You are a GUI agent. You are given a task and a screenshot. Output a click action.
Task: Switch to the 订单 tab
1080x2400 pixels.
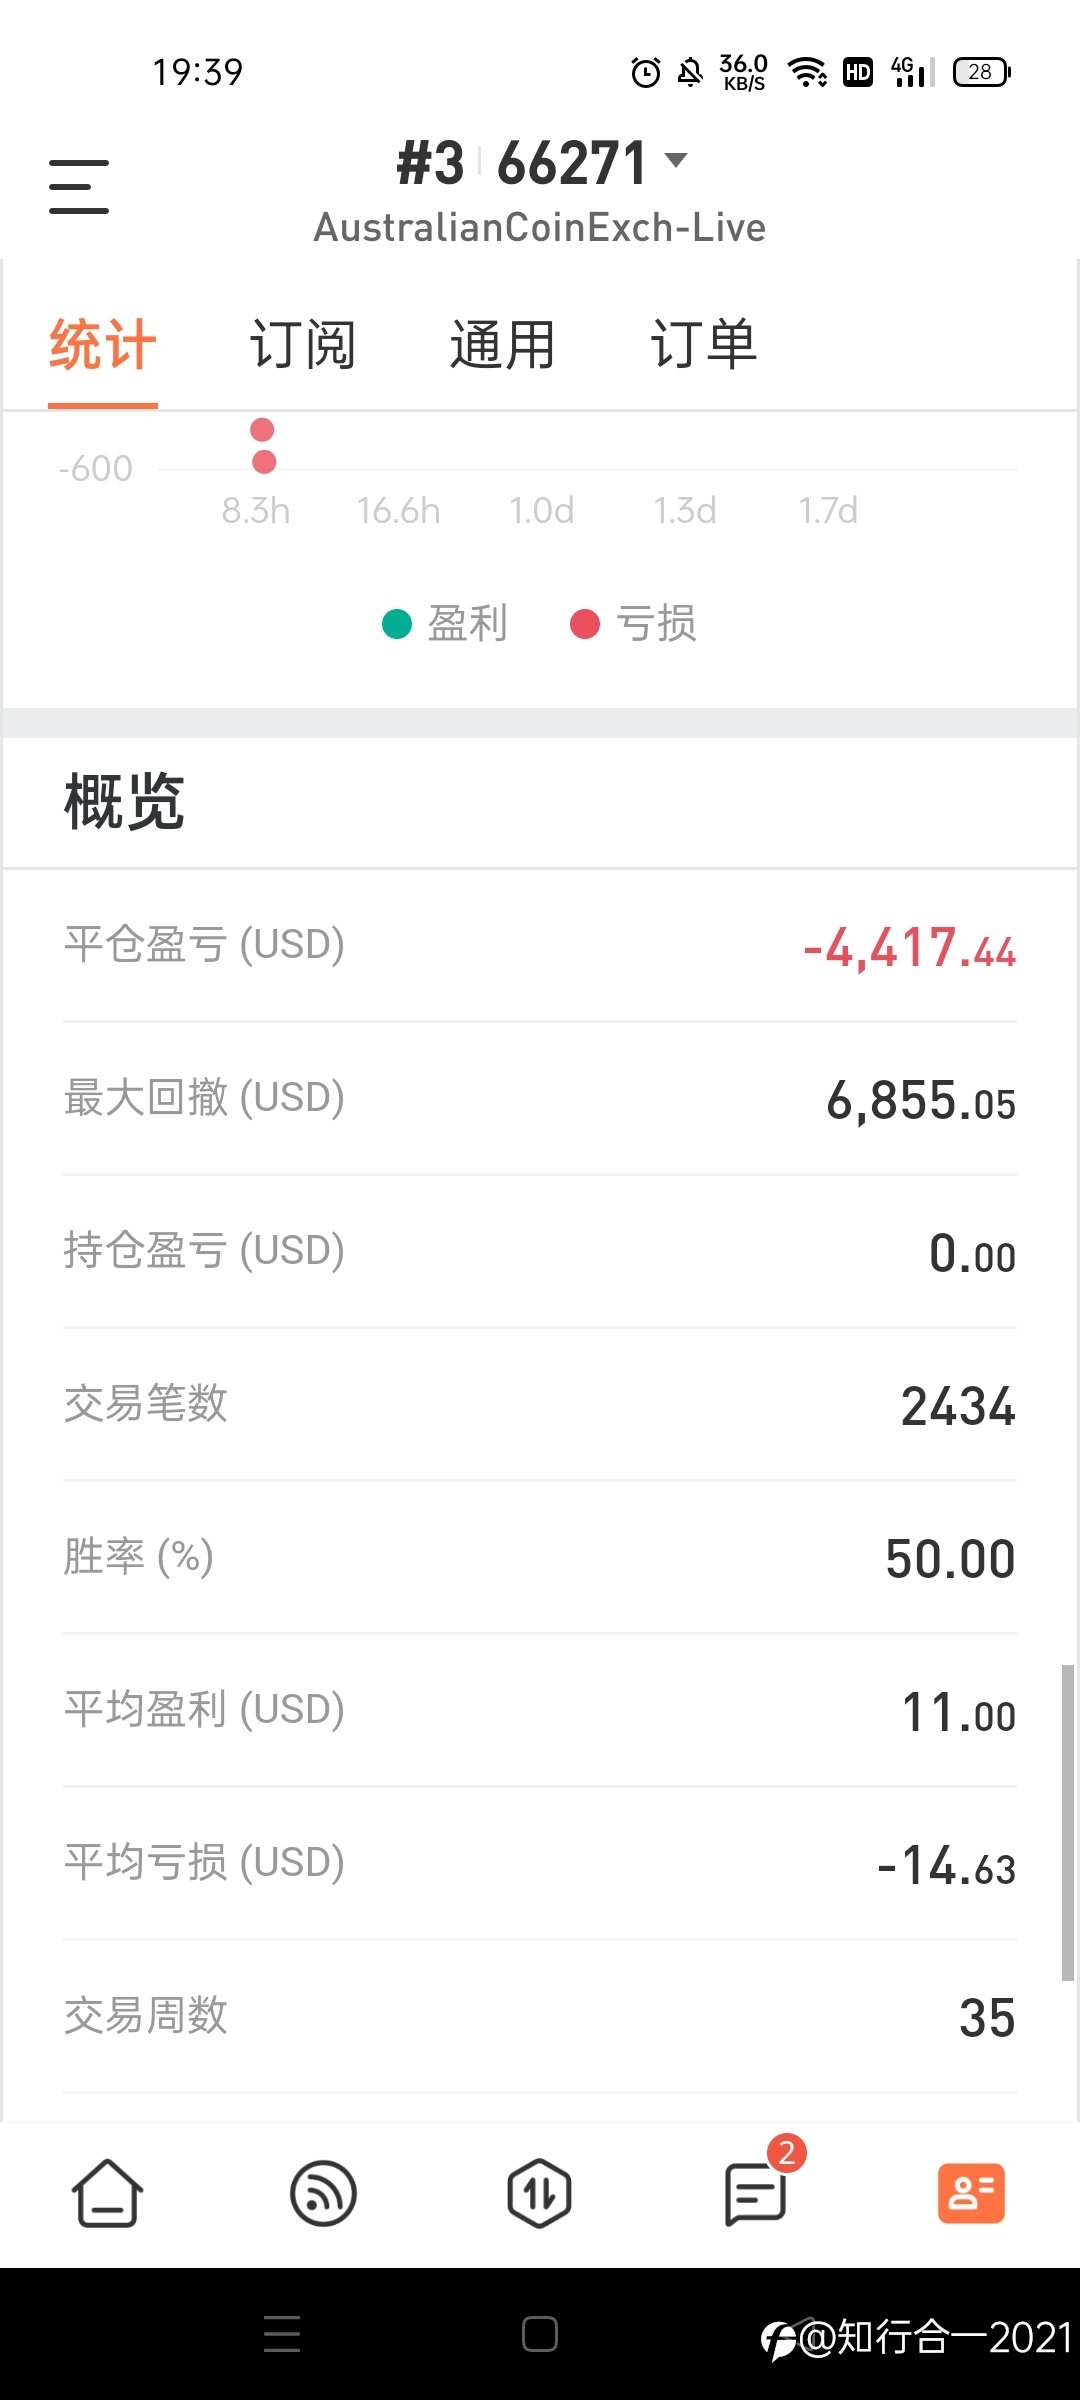coord(704,345)
